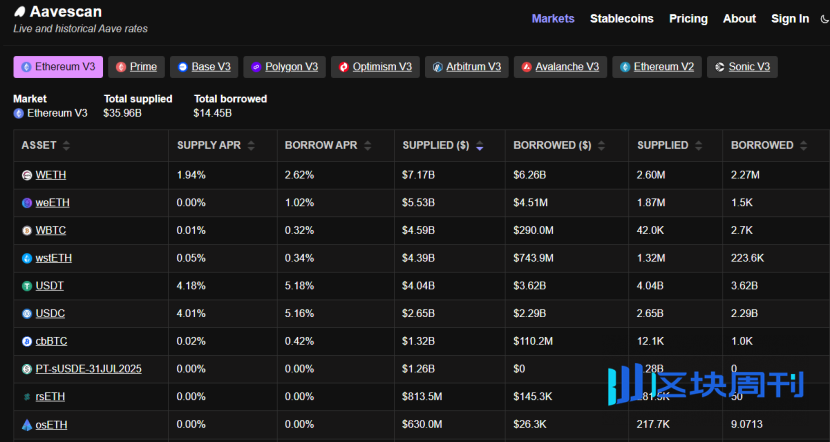Click the USDT token icon
830x442 pixels.
[x=27, y=286]
